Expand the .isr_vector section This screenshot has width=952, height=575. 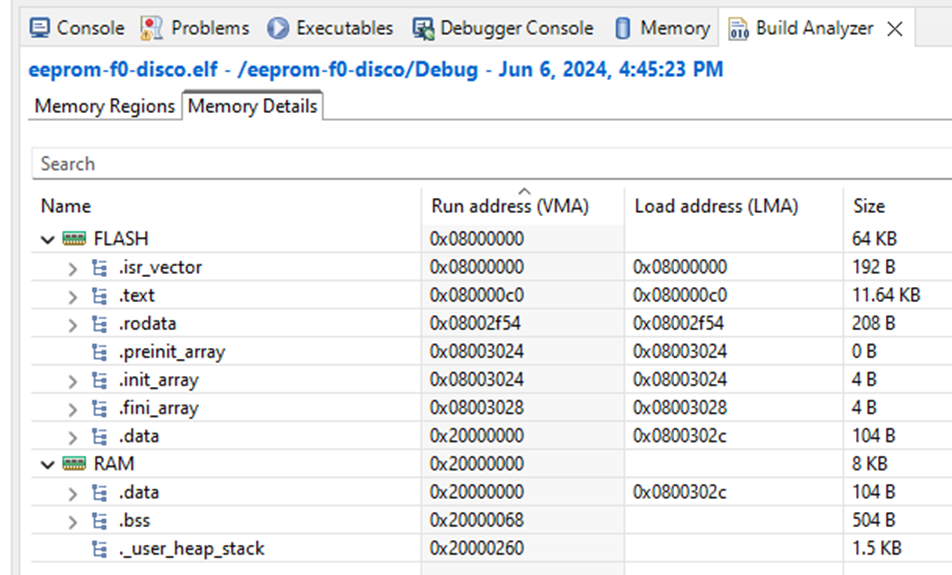tap(72, 268)
